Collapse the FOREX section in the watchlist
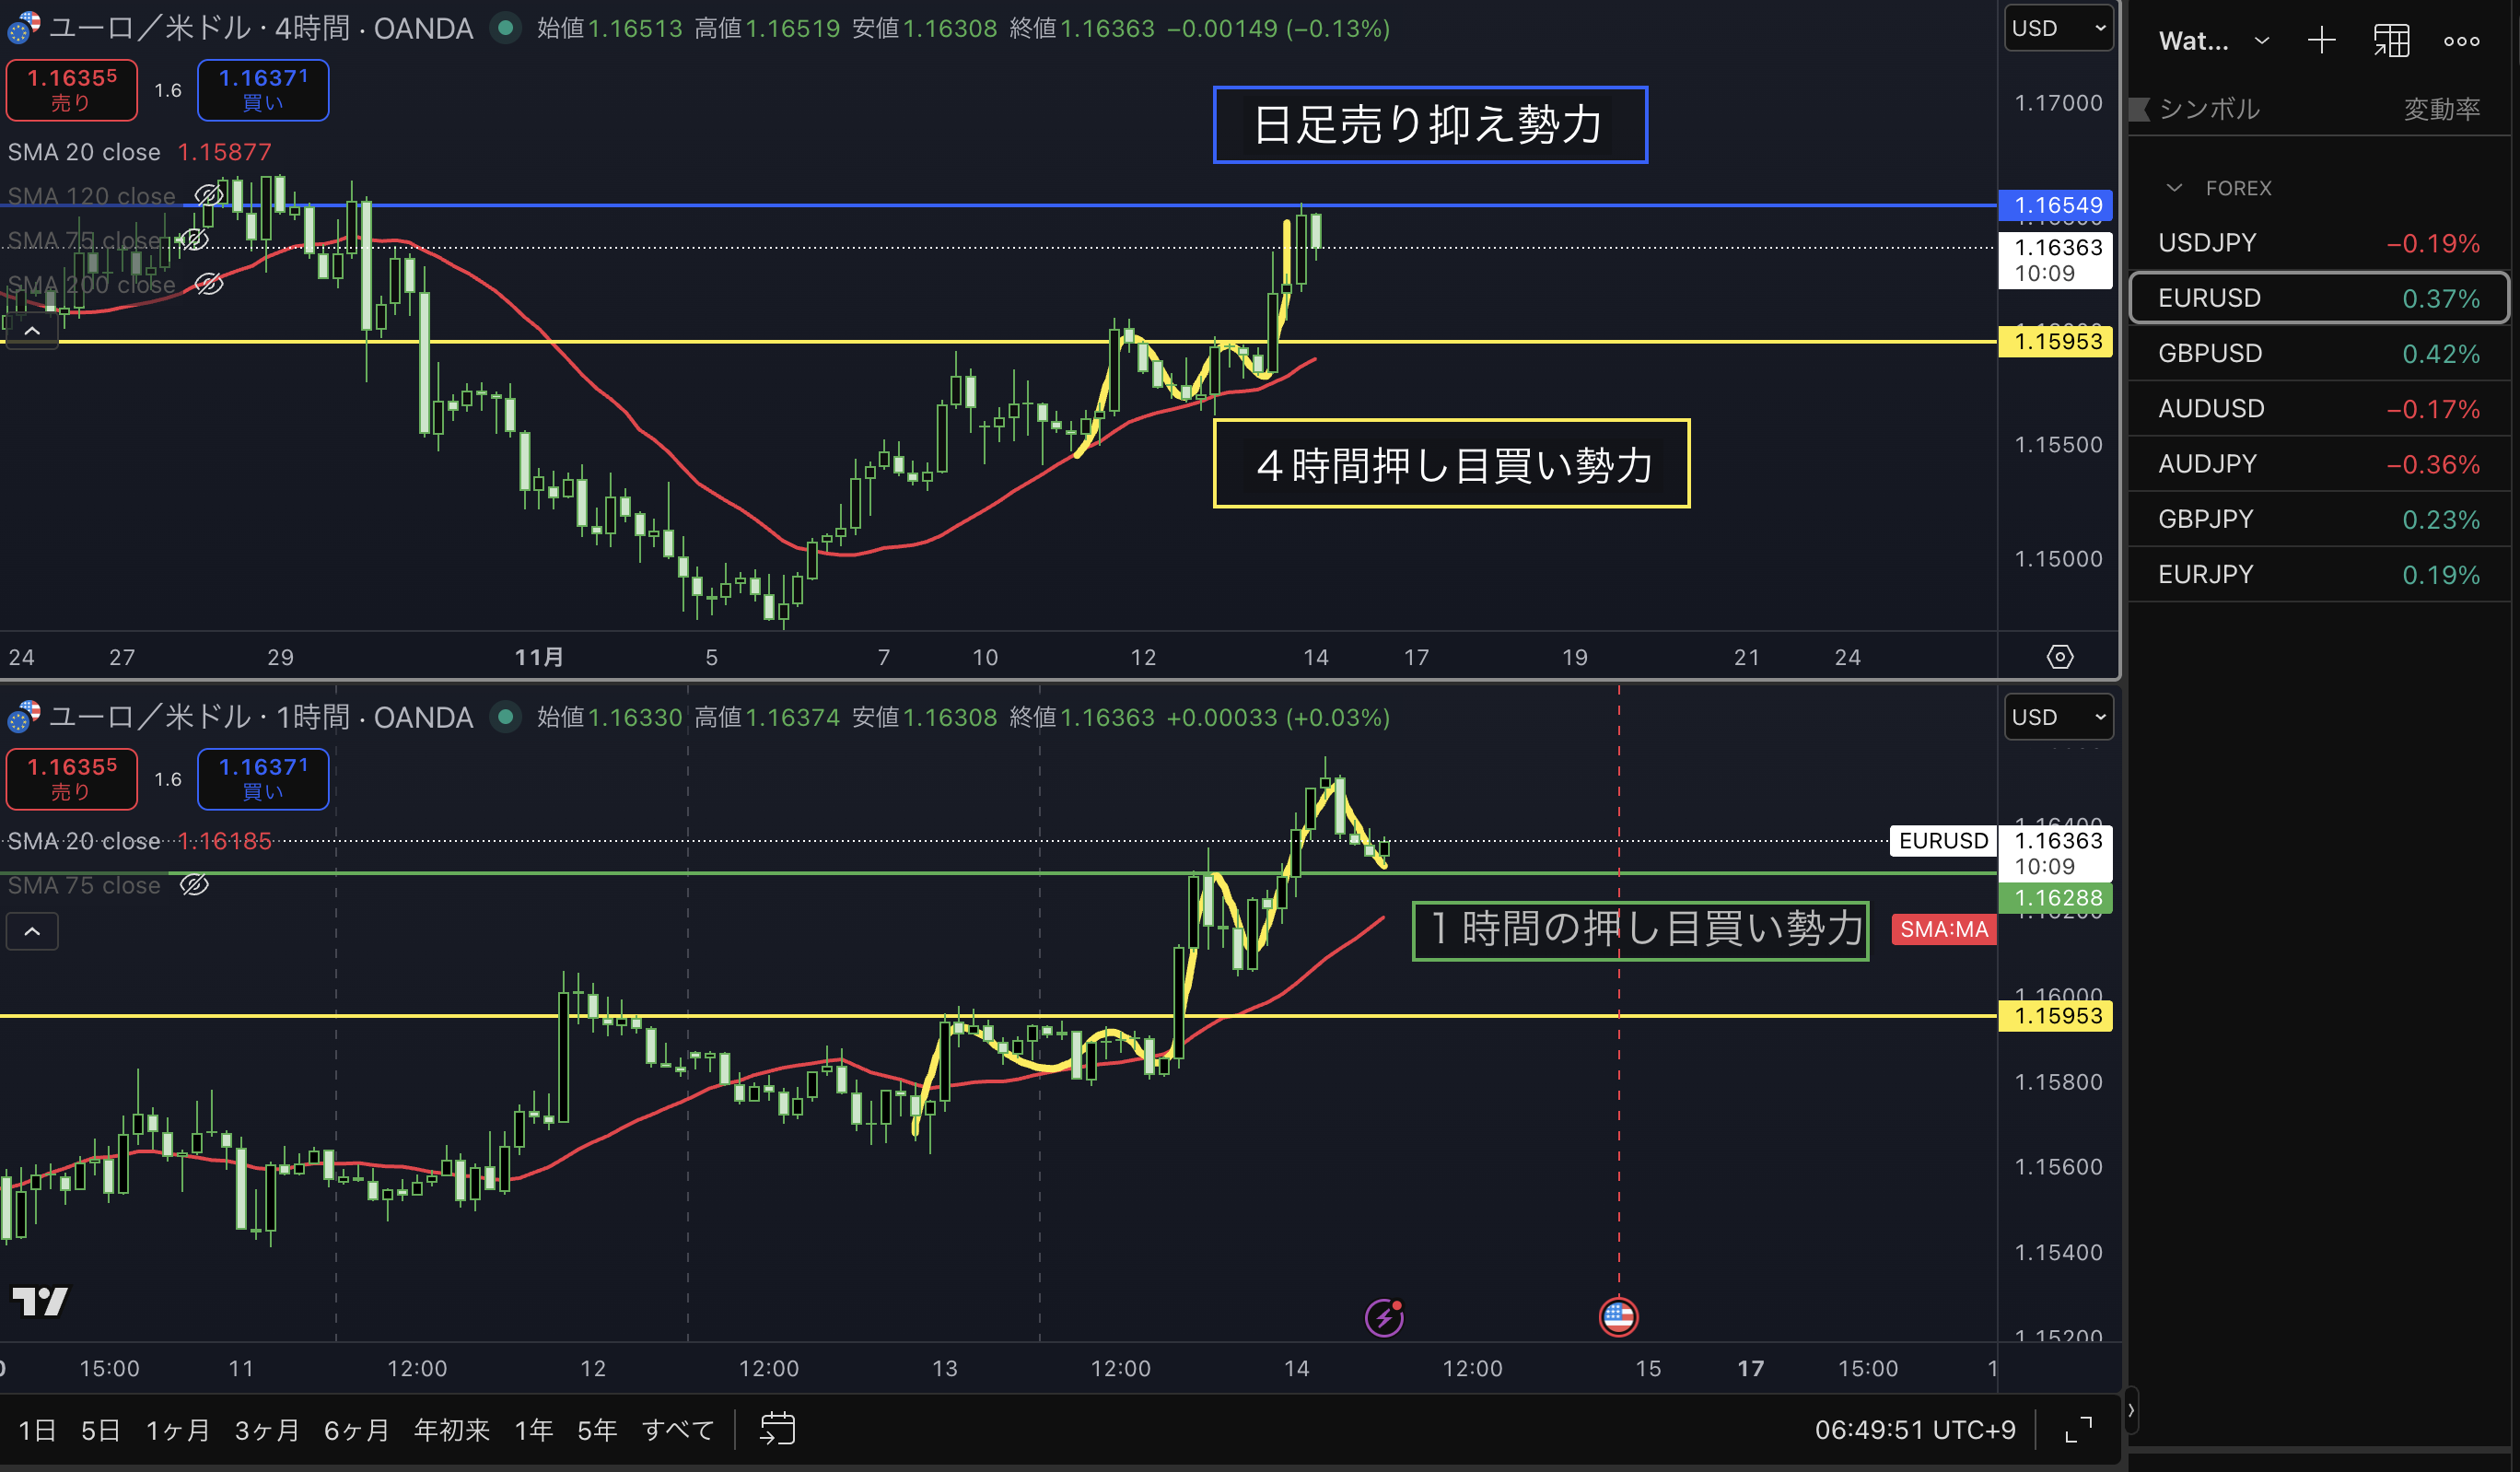2520x1472 pixels. pyautogui.click(x=2173, y=188)
